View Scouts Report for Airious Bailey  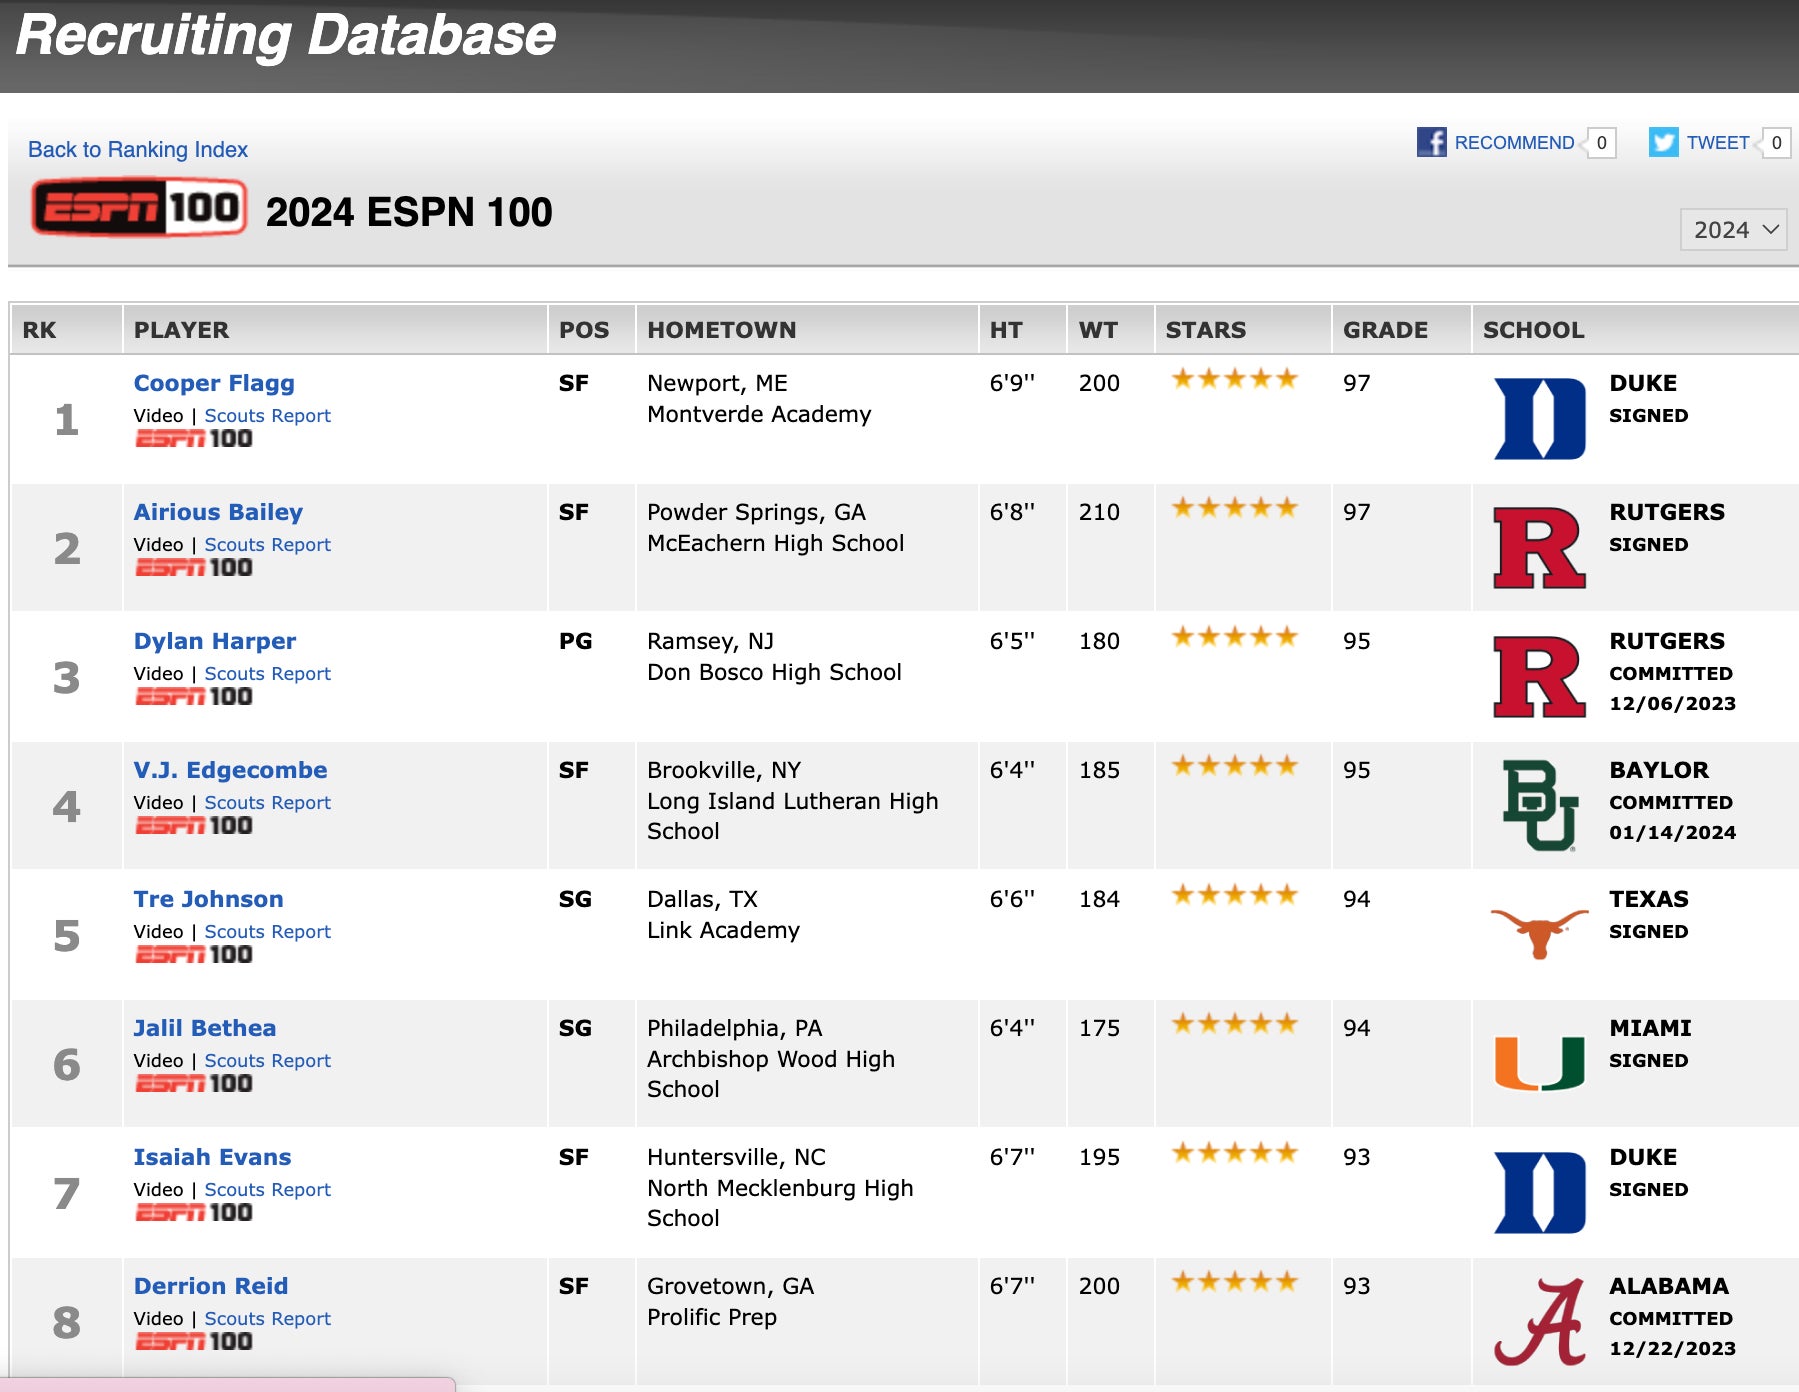267,545
